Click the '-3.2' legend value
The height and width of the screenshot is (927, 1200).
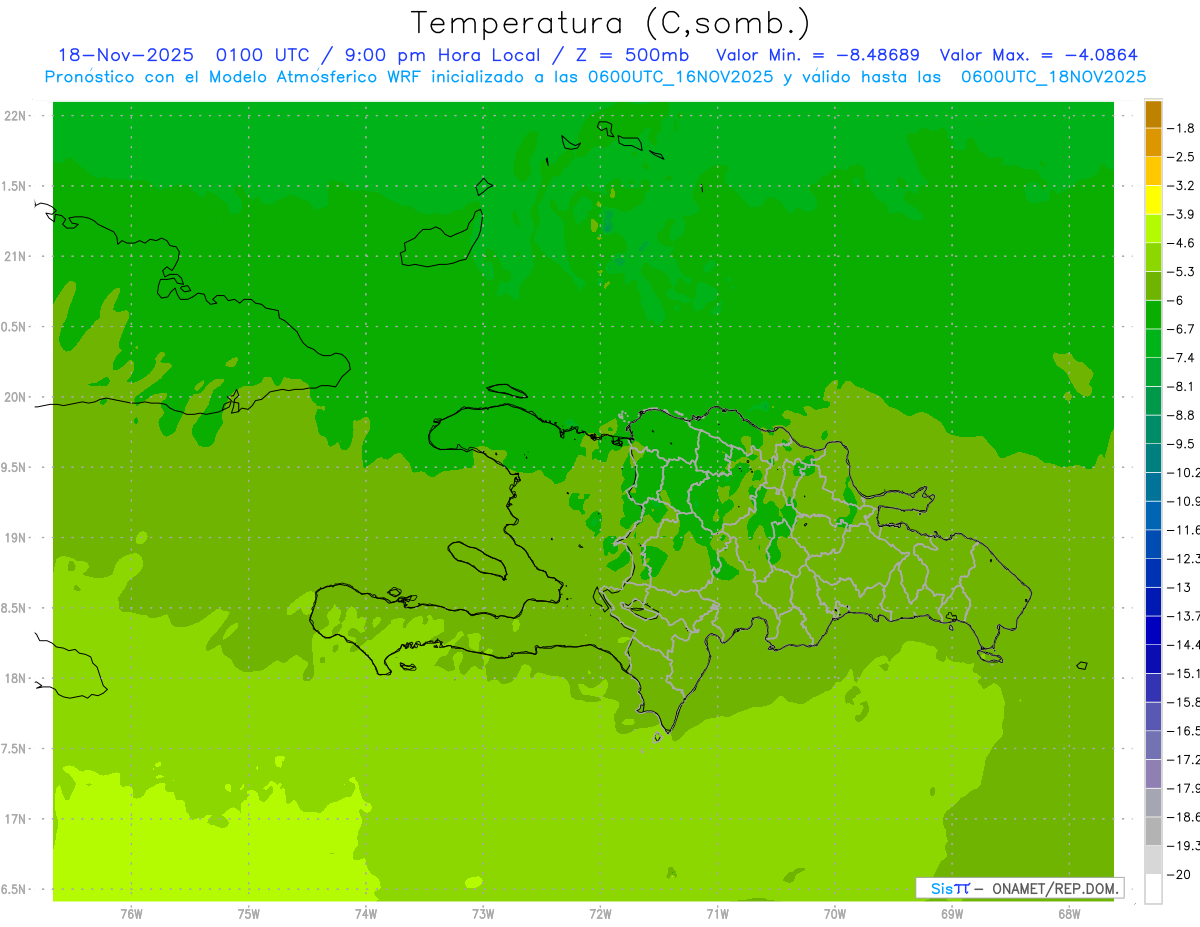click(x=1182, y=186)
